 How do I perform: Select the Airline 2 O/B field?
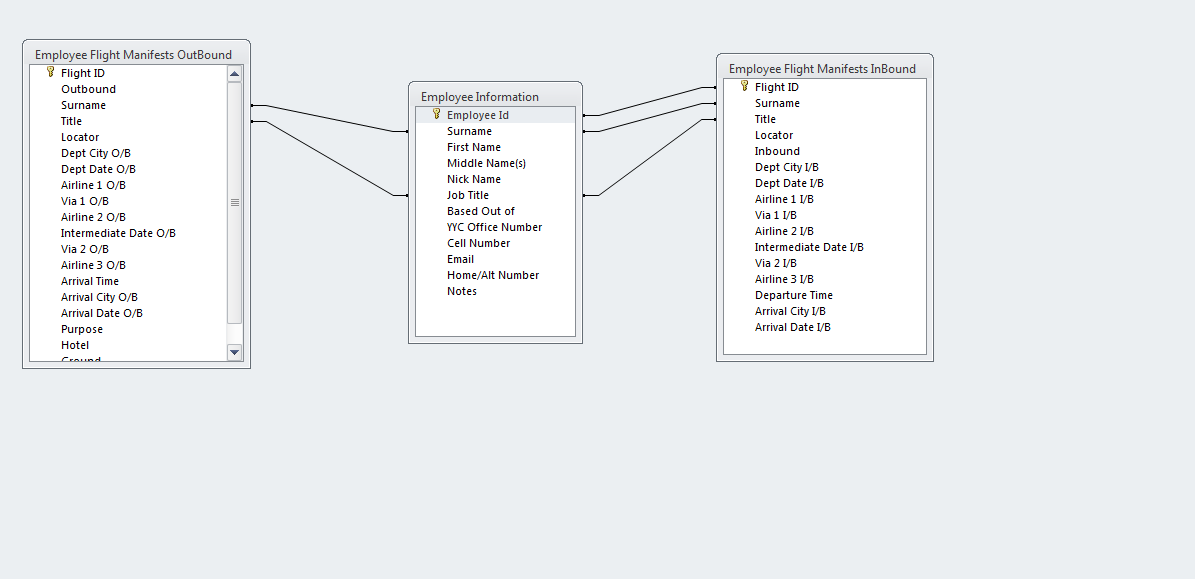click(94, 217)
